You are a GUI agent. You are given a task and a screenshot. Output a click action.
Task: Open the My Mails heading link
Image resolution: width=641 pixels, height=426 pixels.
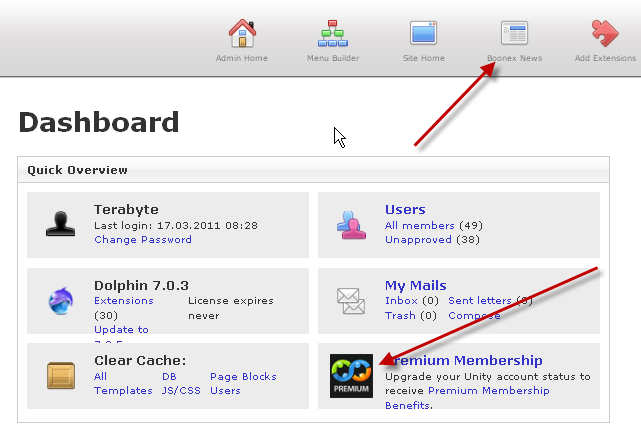click(415, 285)
